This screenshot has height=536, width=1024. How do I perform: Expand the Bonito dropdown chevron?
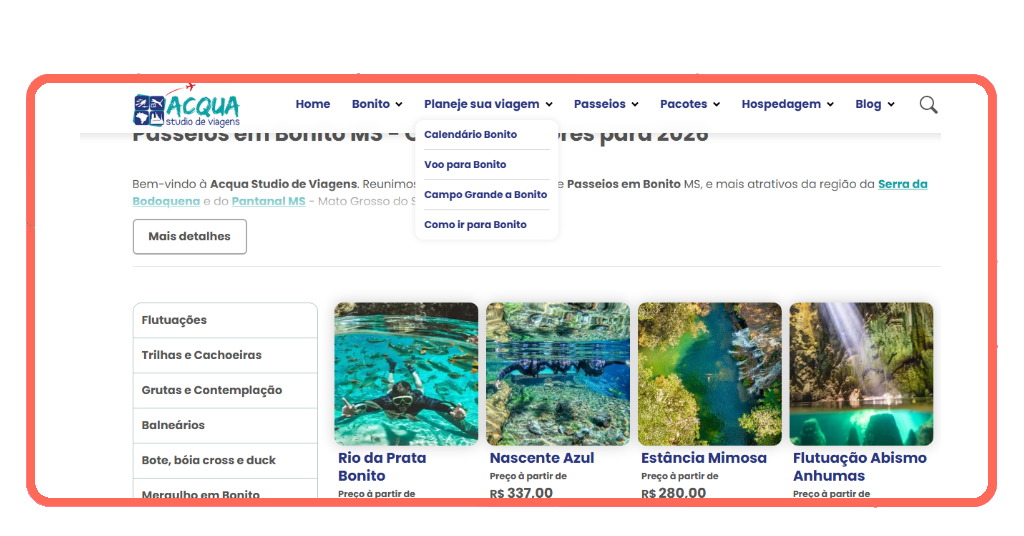399,104
